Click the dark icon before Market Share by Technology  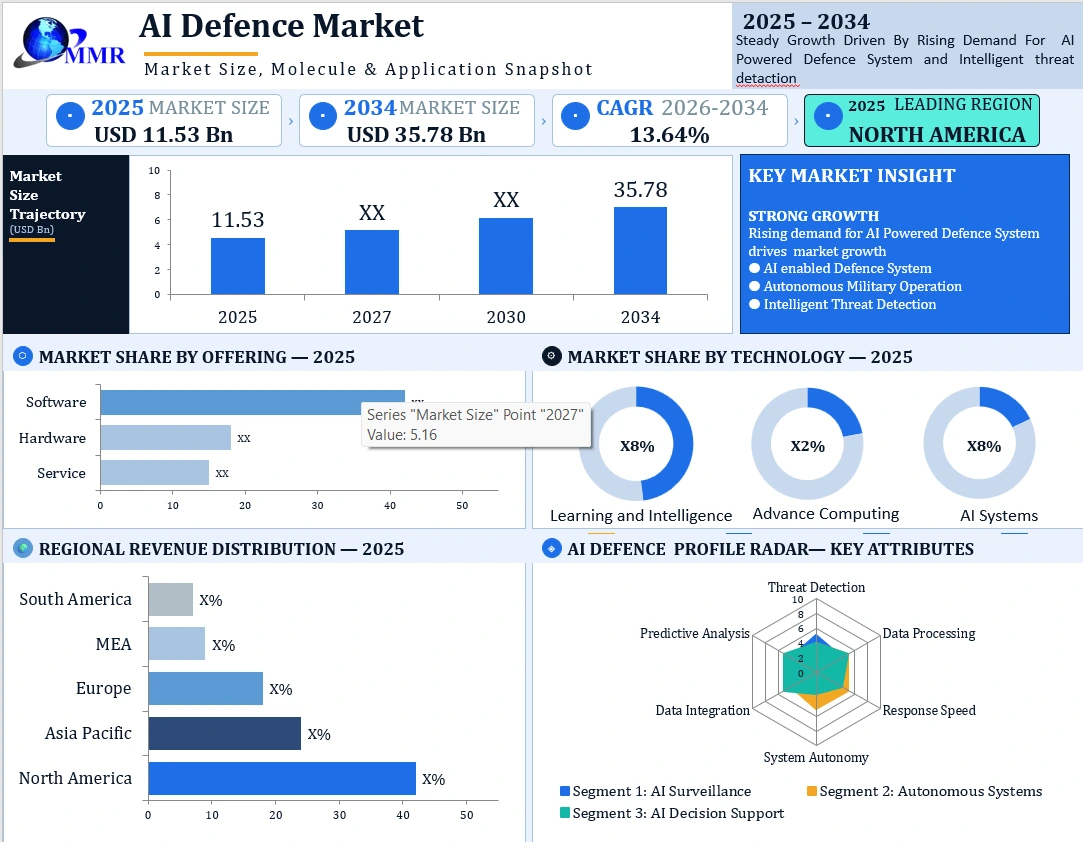551,356
